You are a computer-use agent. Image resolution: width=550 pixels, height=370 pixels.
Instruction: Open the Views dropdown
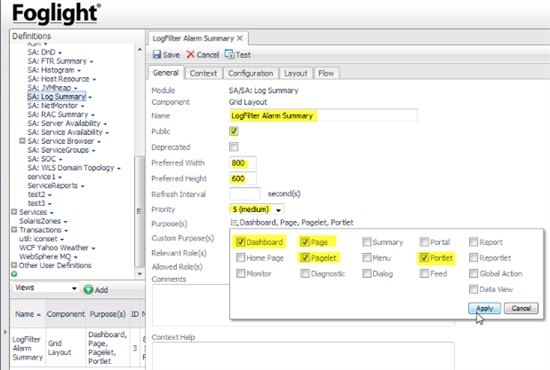[x=74, y=288]
